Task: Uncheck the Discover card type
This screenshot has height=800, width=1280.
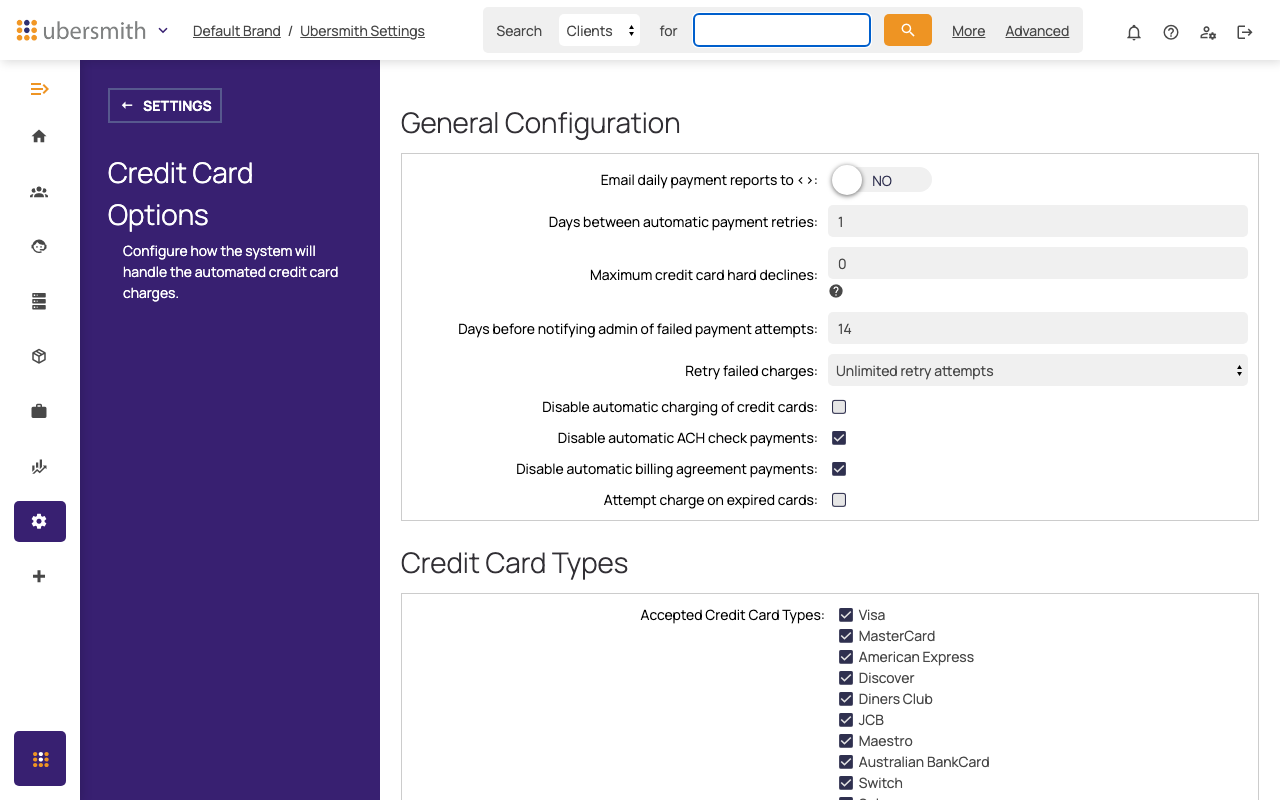Action: [x=846, y=678]
